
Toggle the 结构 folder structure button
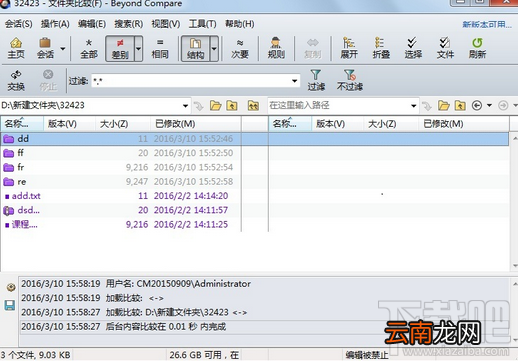coord(195,49)
